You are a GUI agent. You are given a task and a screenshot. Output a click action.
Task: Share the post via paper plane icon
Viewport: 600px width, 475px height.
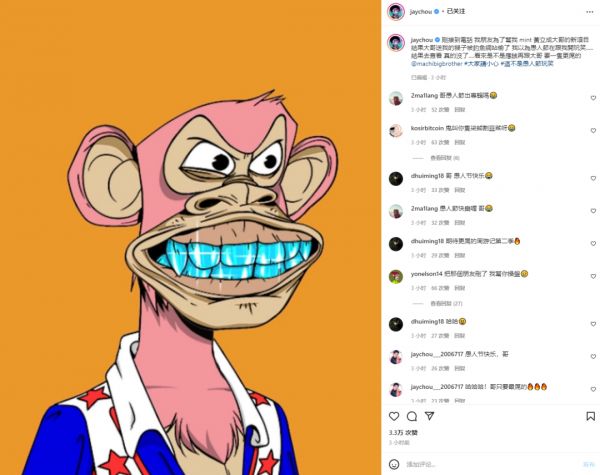click(430, 416)
